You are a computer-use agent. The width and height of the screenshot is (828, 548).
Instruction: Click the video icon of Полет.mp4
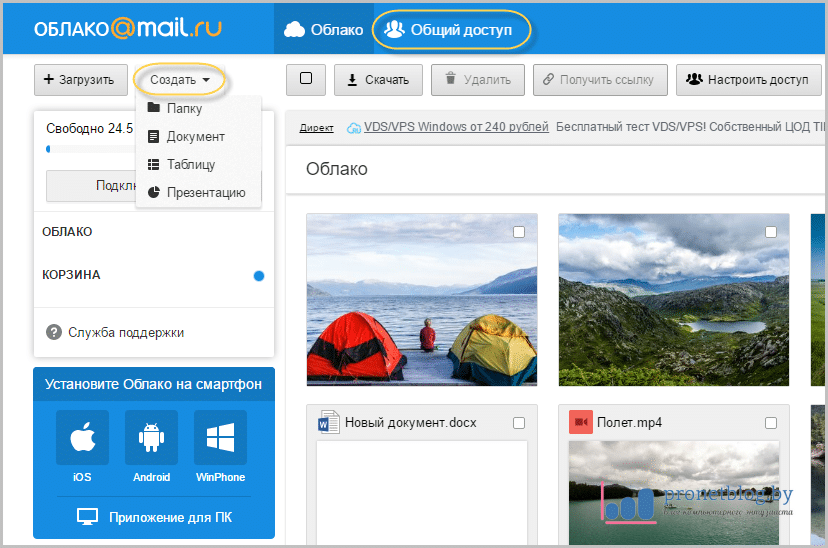tap(581, 422)
